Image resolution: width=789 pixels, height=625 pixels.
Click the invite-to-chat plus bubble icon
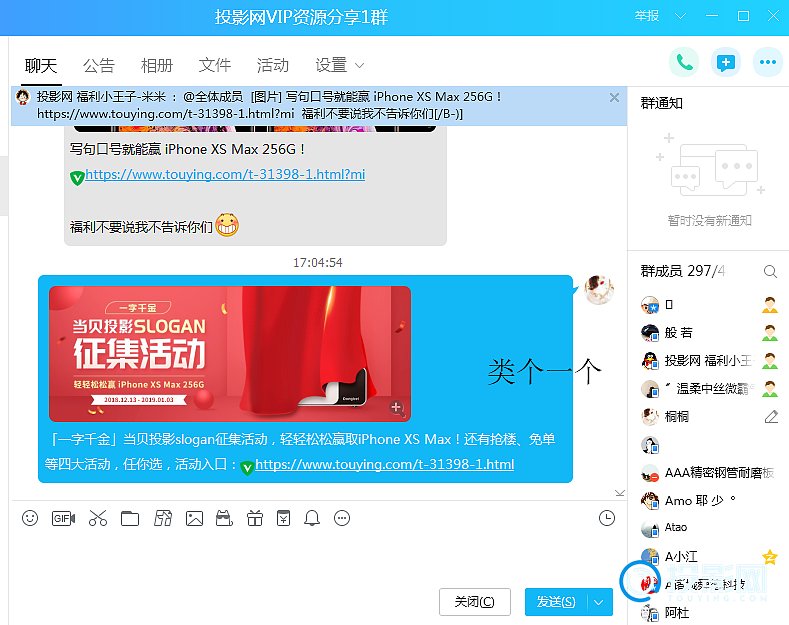(725, 62)
